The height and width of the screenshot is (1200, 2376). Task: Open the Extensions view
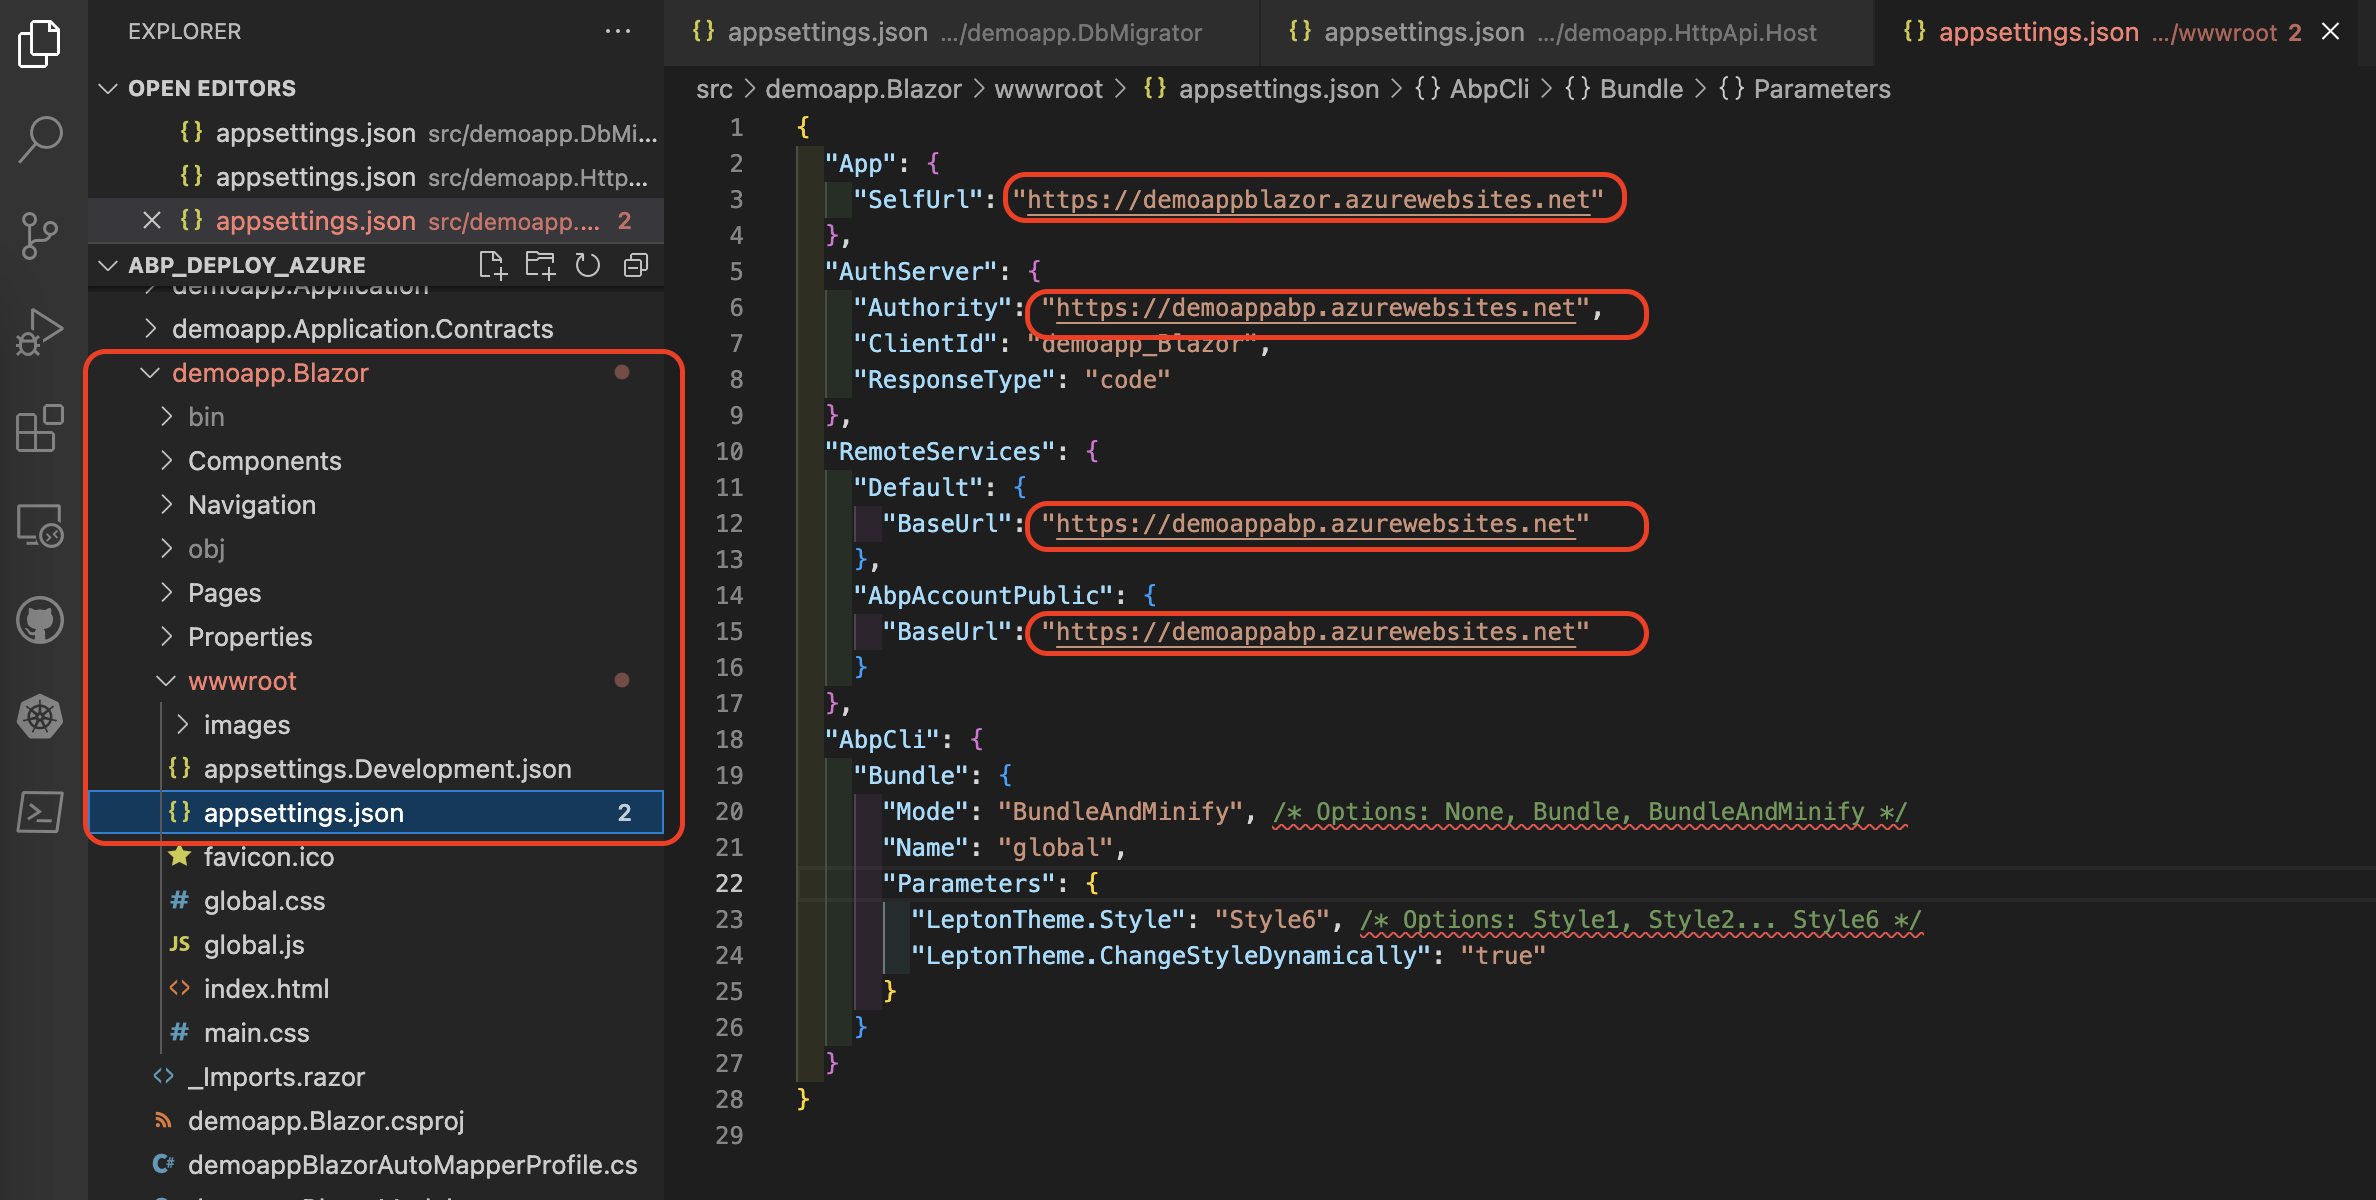pyautogui.click(x=40, y=428)
